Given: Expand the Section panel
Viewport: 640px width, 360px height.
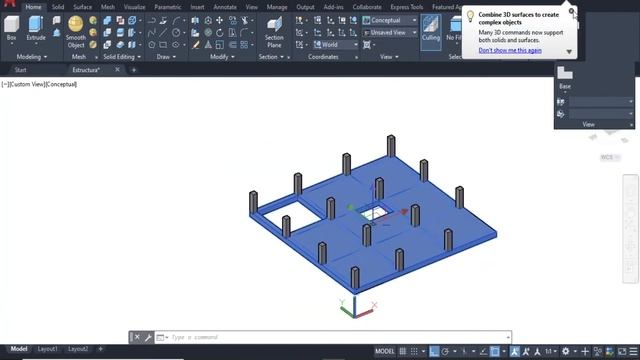Looking at the screenshot, I should [271, 57].
